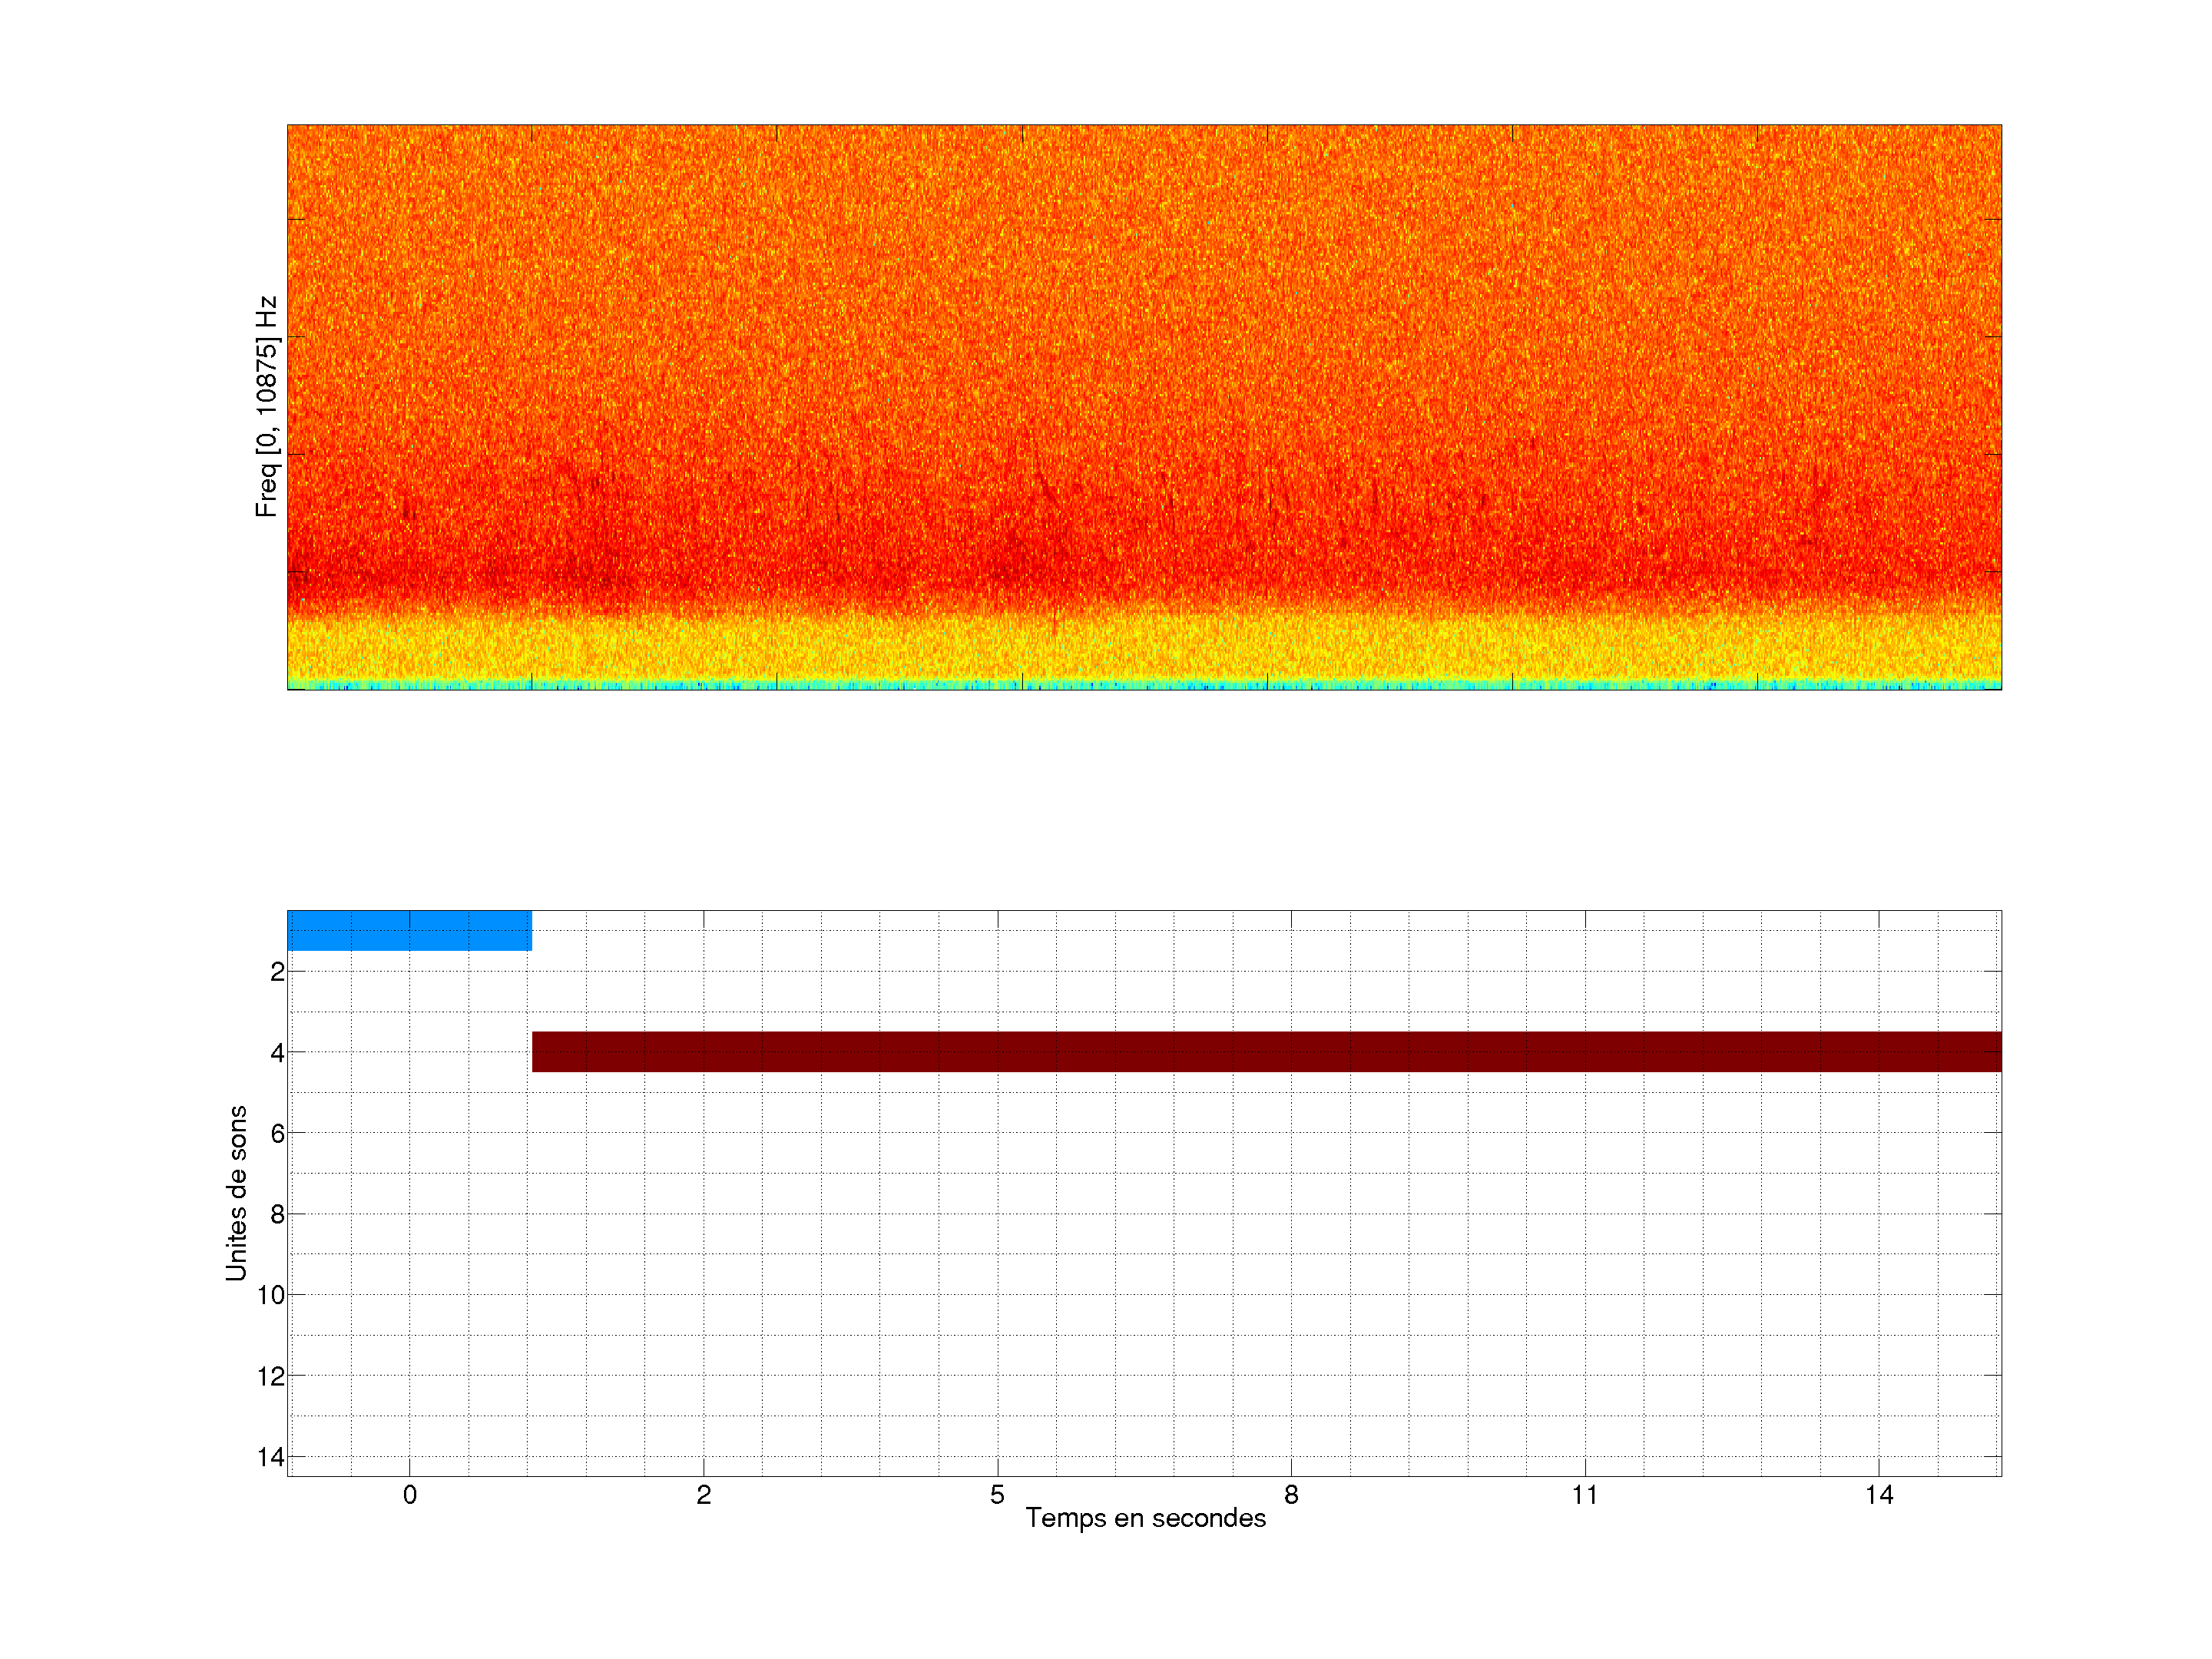Select x-axis tick label 5
This screenshot has height=1659, width=2212.
tap(997, 1495)
